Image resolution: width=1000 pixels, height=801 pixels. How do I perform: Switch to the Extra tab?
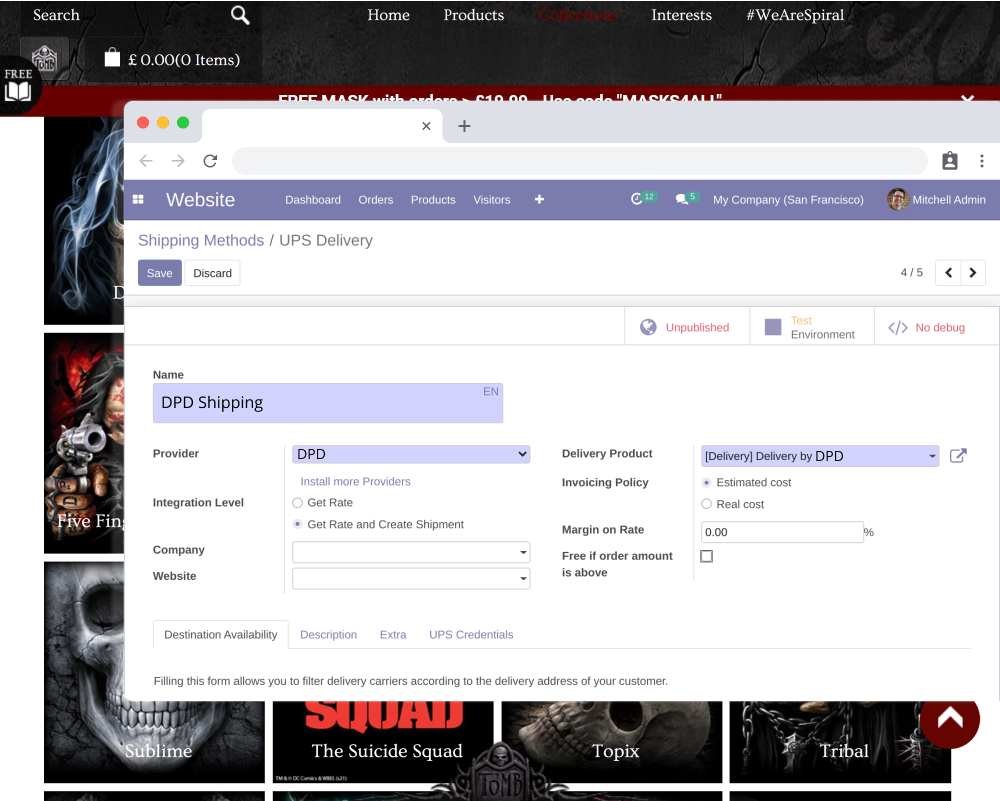click(393, 635)
